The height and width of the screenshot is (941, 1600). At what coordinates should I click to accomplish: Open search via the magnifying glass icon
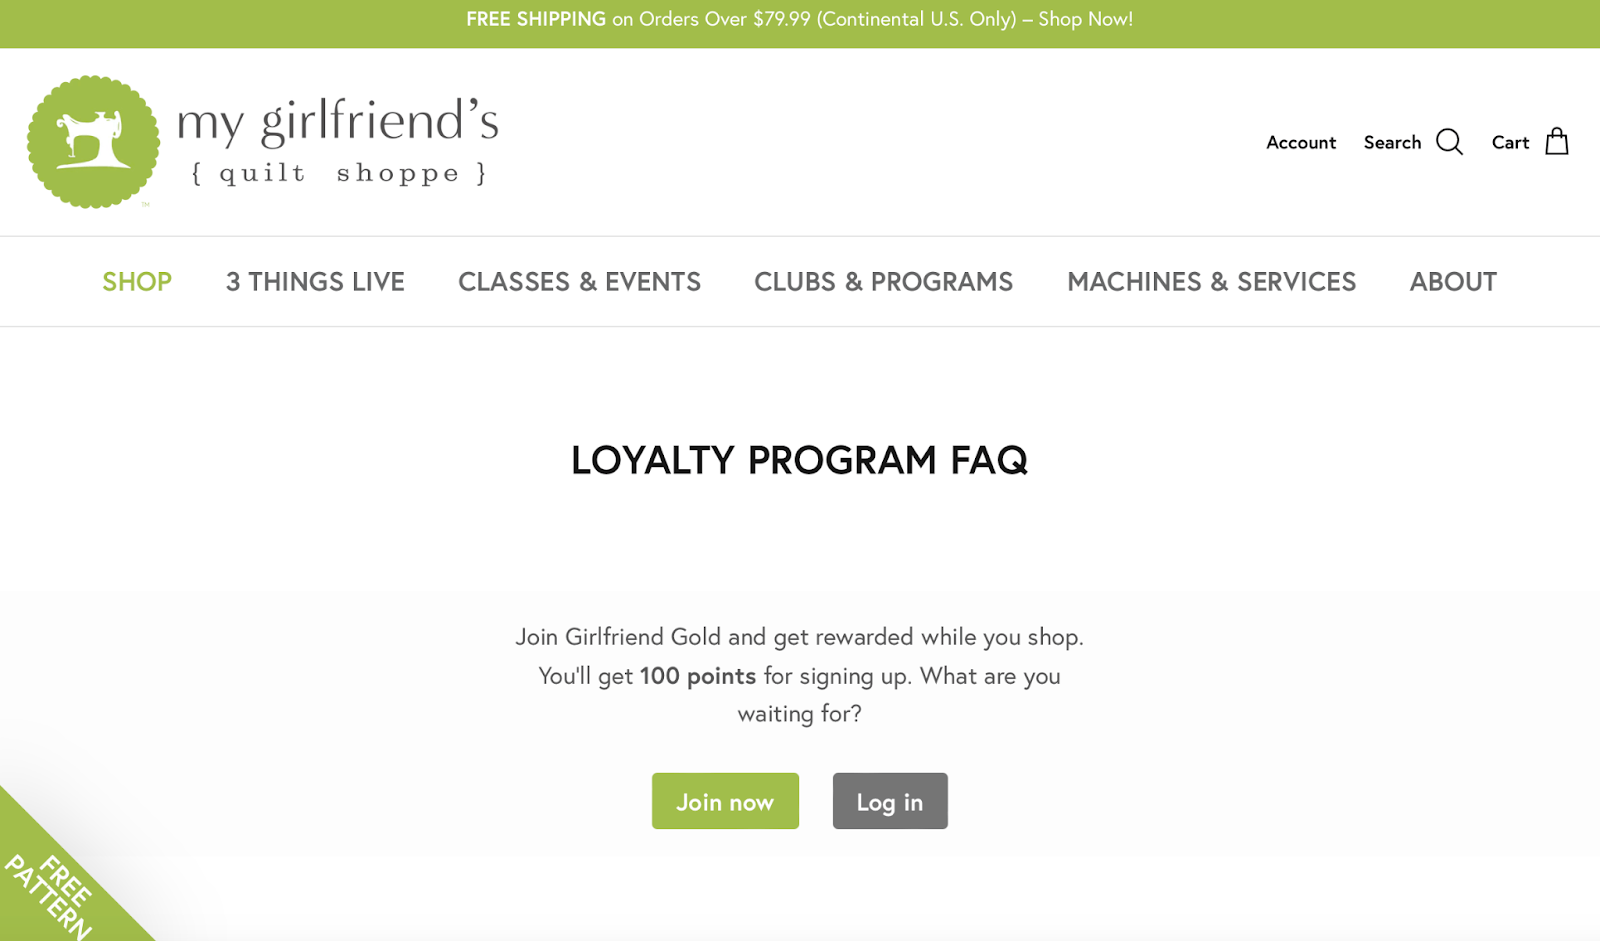point(1449,142)
